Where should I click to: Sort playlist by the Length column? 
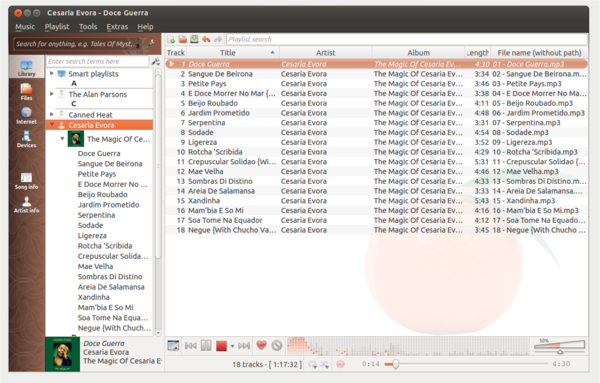[478, 52]
